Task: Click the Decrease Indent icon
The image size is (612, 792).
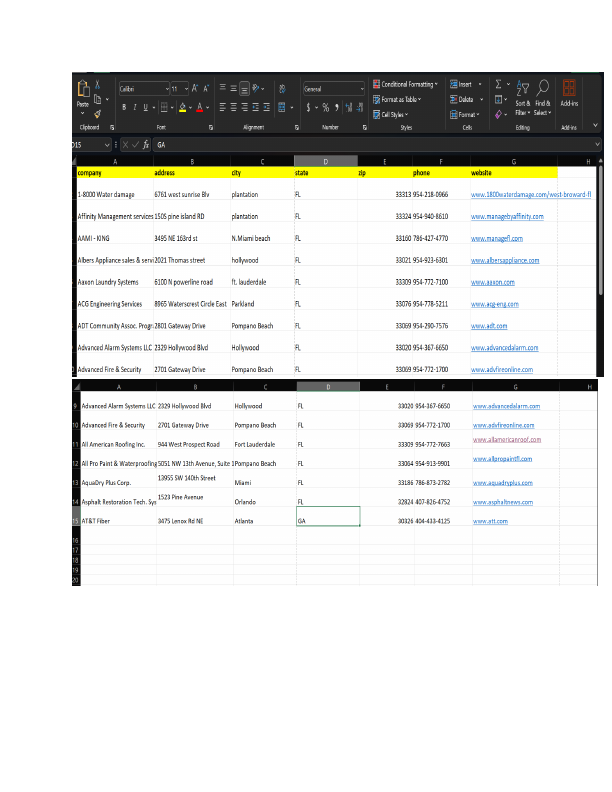Action: click(256, 107)
